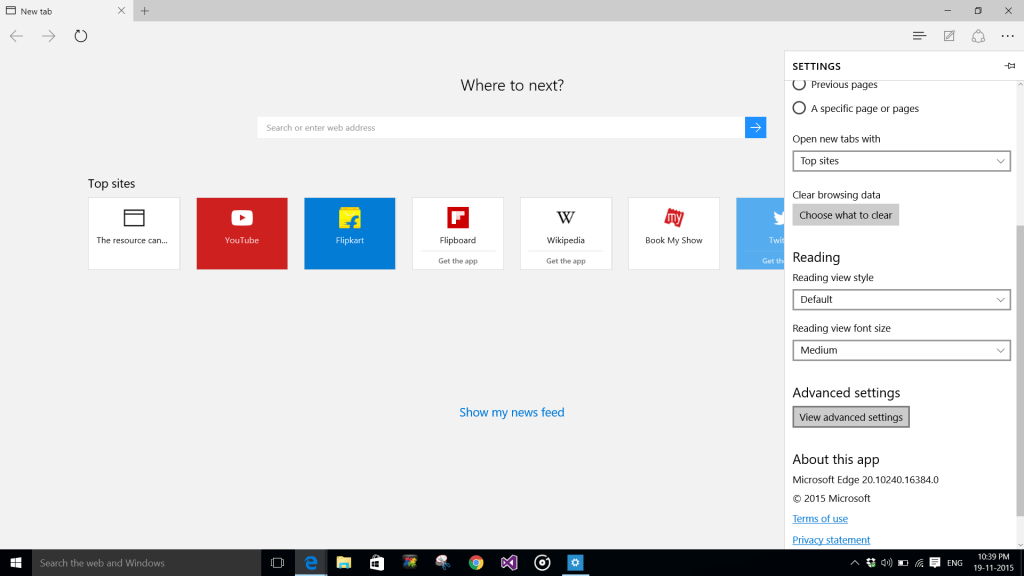Open the Wikipedia top site tile

click(x=566, y=233)
